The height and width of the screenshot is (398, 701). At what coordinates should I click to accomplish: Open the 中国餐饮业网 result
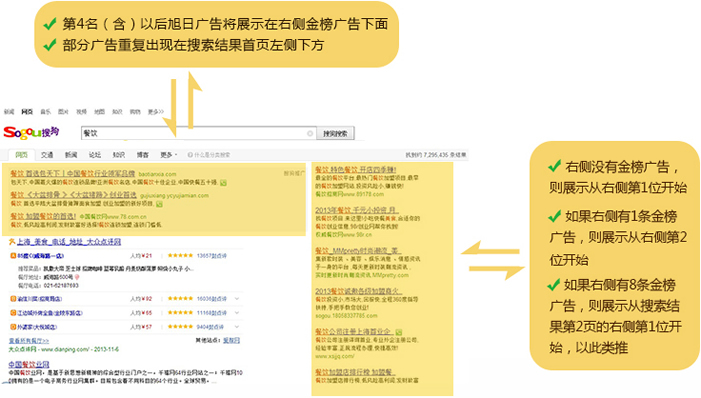click(29, 364)
